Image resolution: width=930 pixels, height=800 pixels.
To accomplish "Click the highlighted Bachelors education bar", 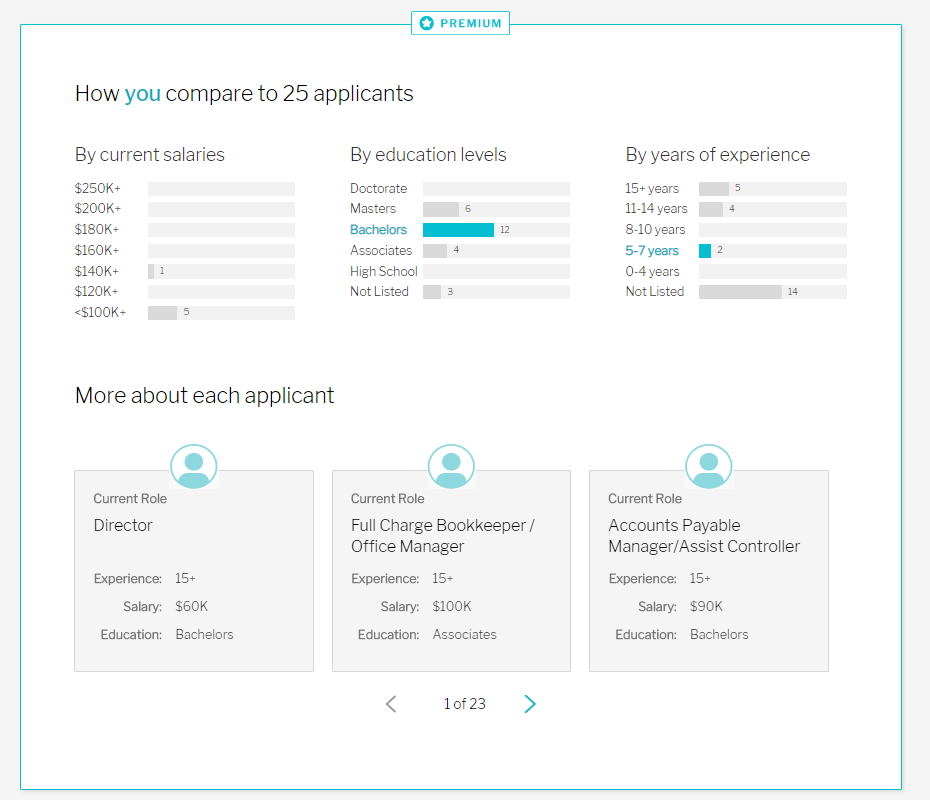I will pos(458,230).
